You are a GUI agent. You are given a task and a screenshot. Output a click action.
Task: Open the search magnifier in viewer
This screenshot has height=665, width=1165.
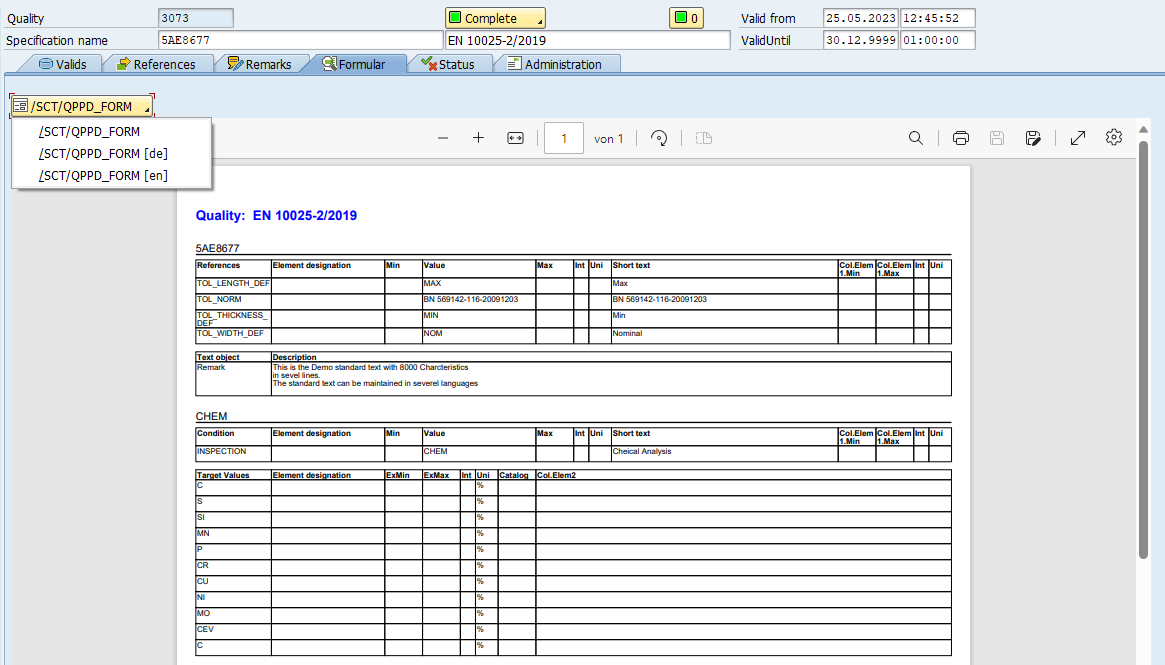[x=915, y=138]
